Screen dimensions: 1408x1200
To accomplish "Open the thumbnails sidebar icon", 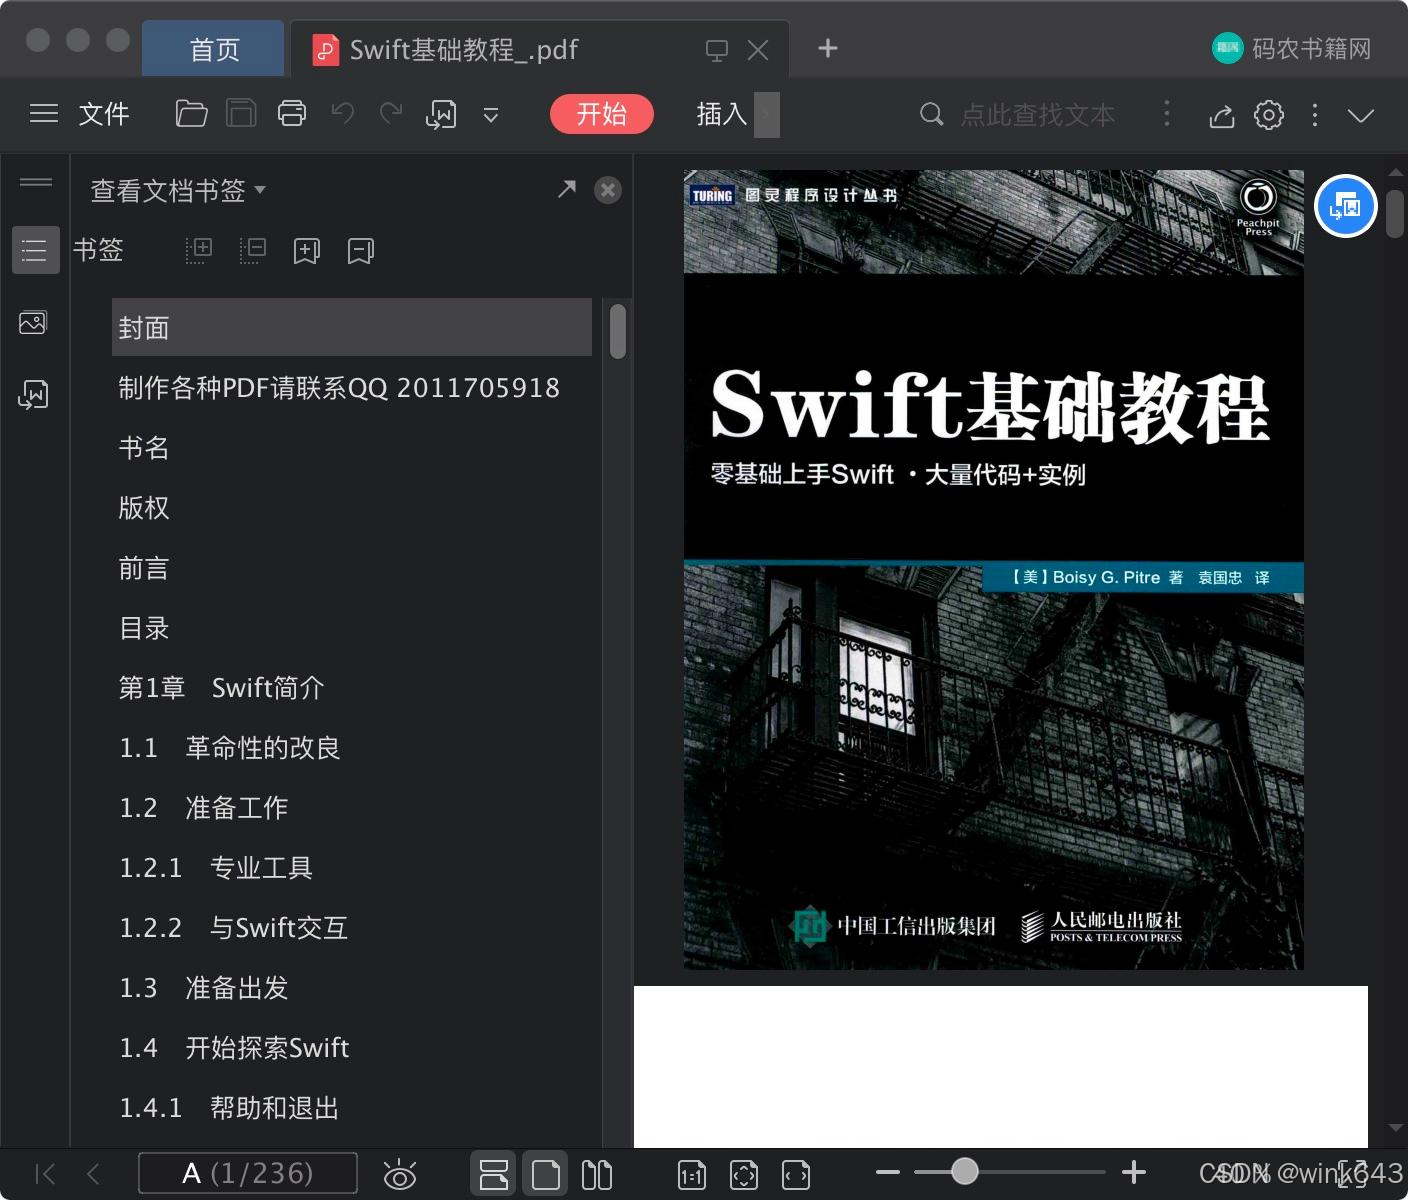I will pos(33,323).
